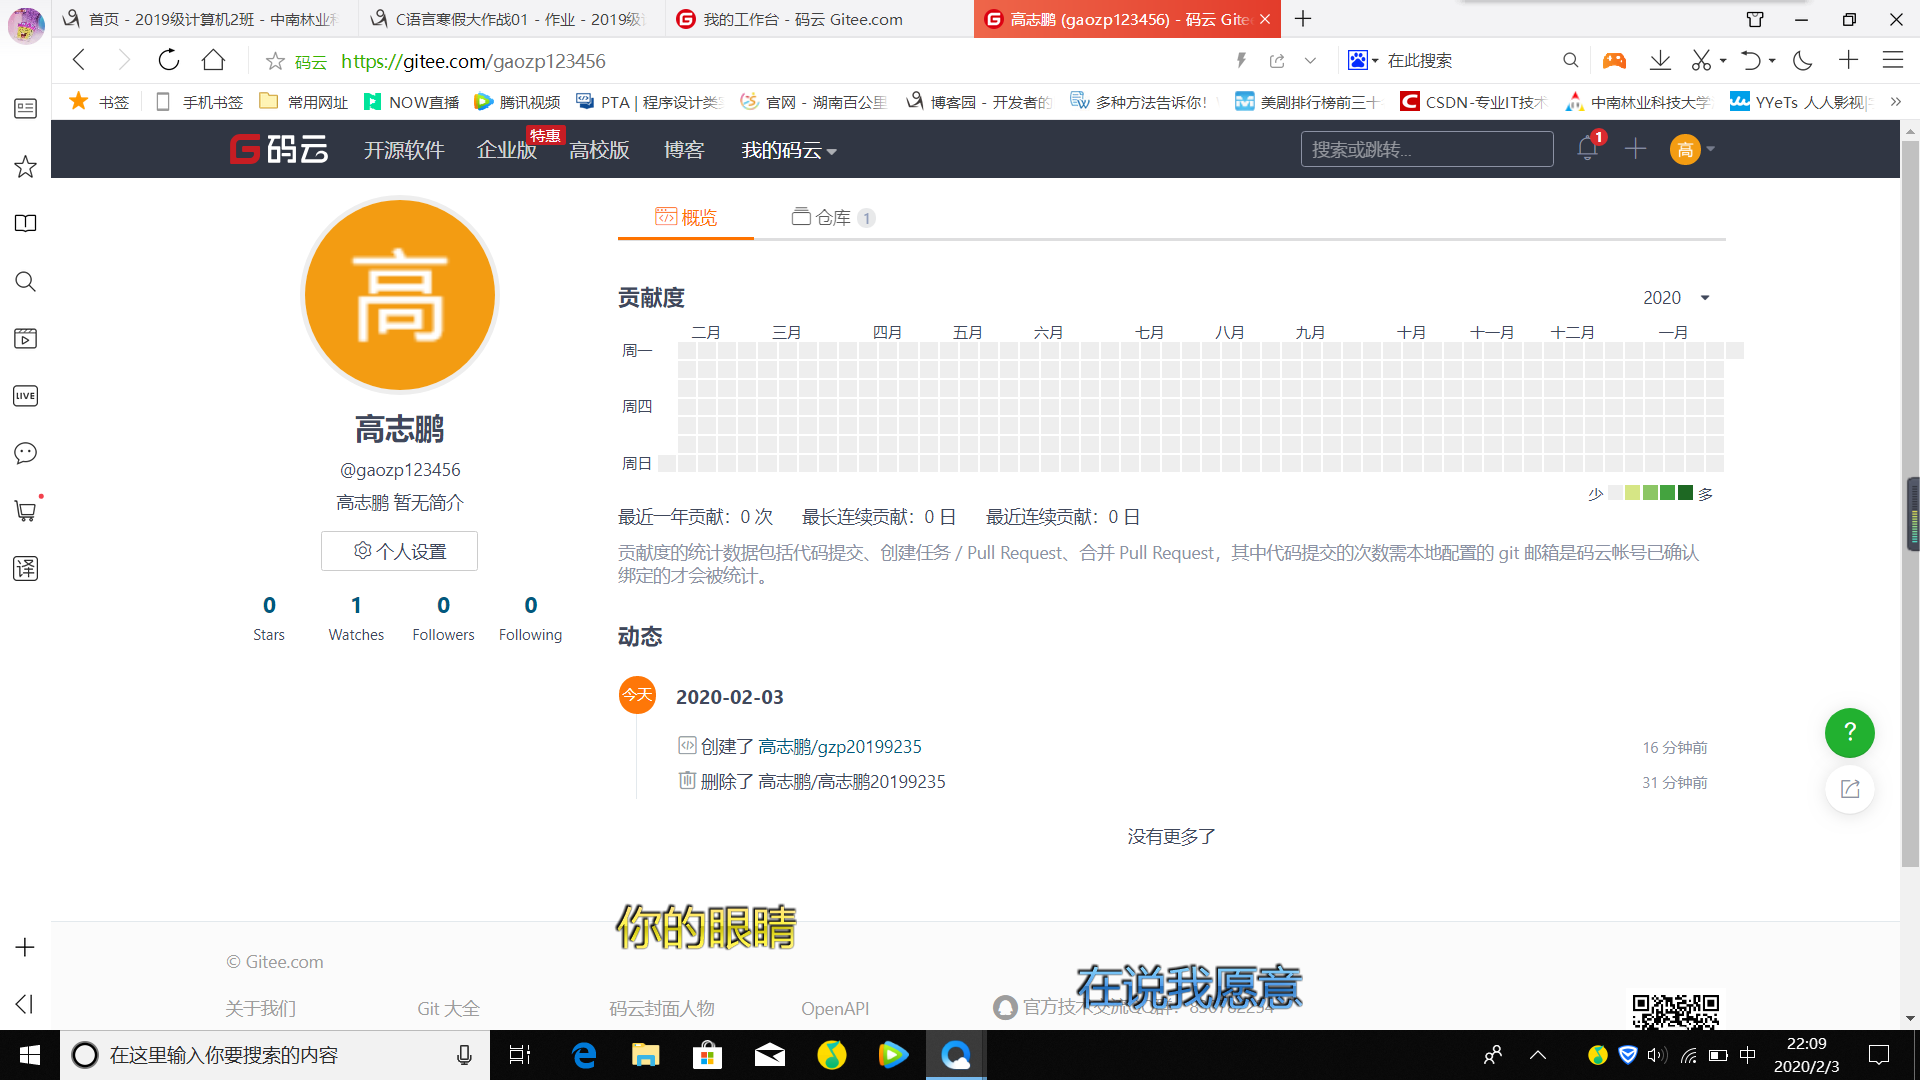Click the browser refresh icon
The width and height of the screenshot is (1920, 1080).
click(169, 60)
